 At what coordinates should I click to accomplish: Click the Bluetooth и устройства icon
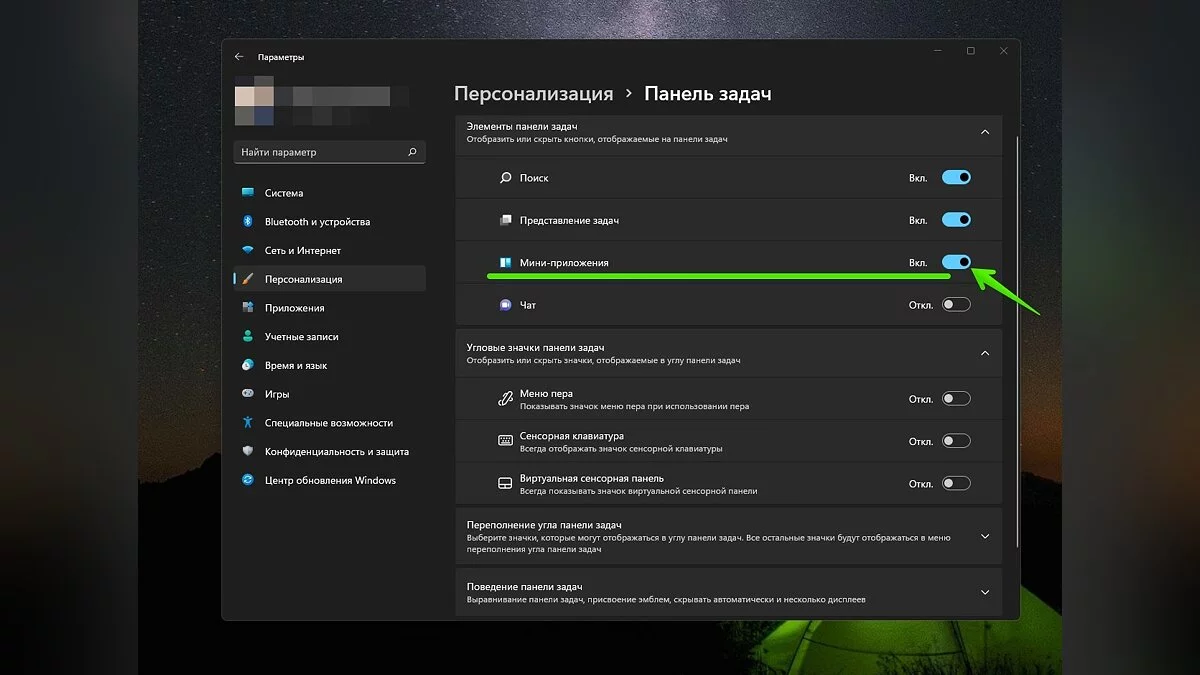247,221
